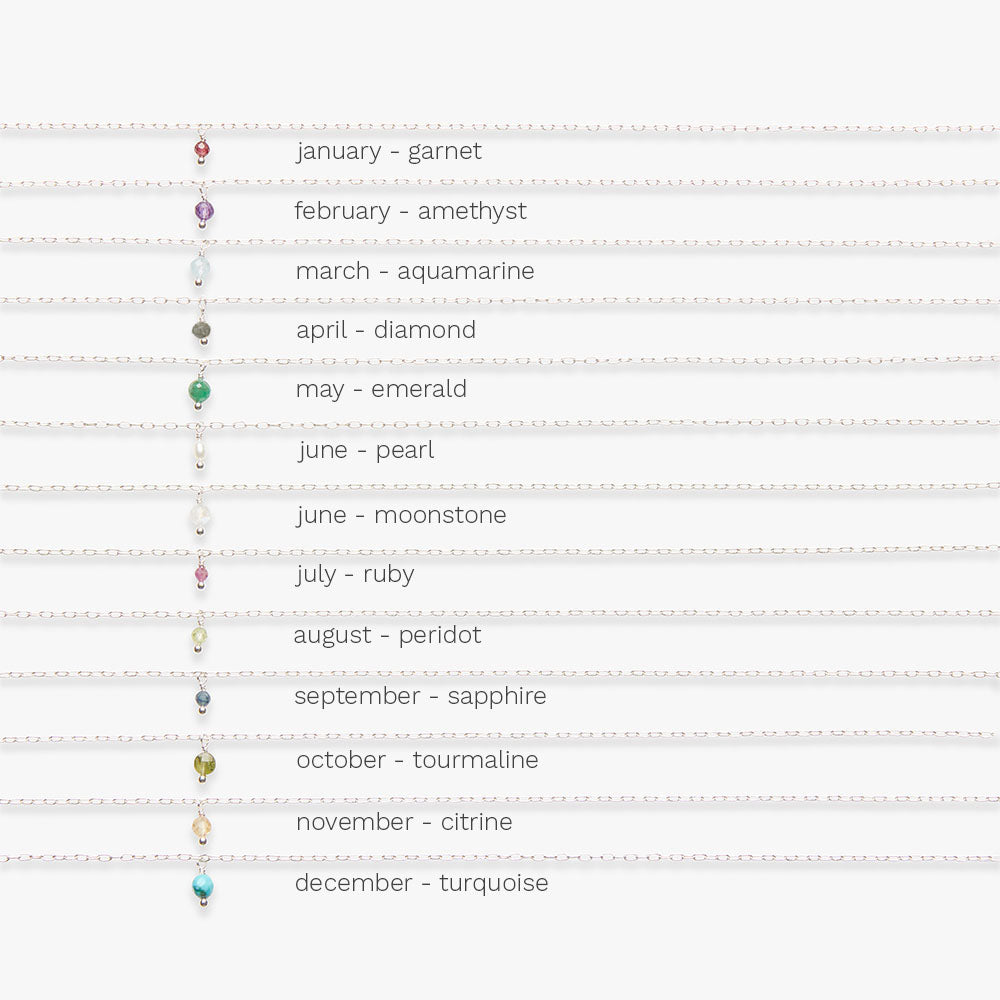Click the "december - turquoise" label
This screenshot has height=1000, width=1000.
coord(421,884)
